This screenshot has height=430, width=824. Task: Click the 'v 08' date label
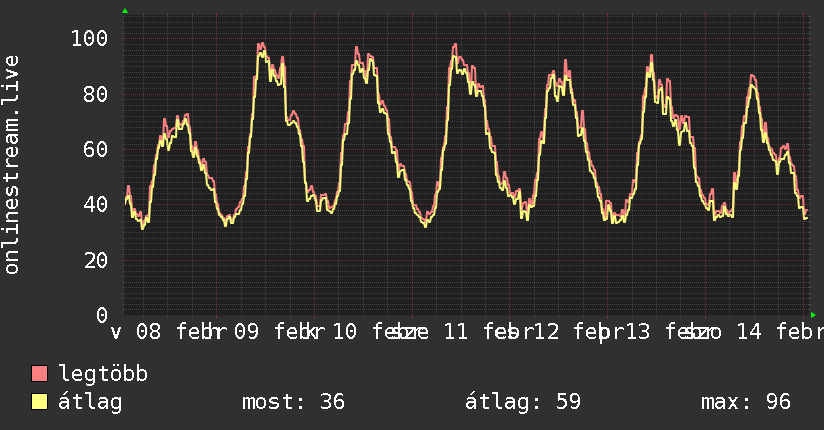pyautogui.click(x=136, y=332)
